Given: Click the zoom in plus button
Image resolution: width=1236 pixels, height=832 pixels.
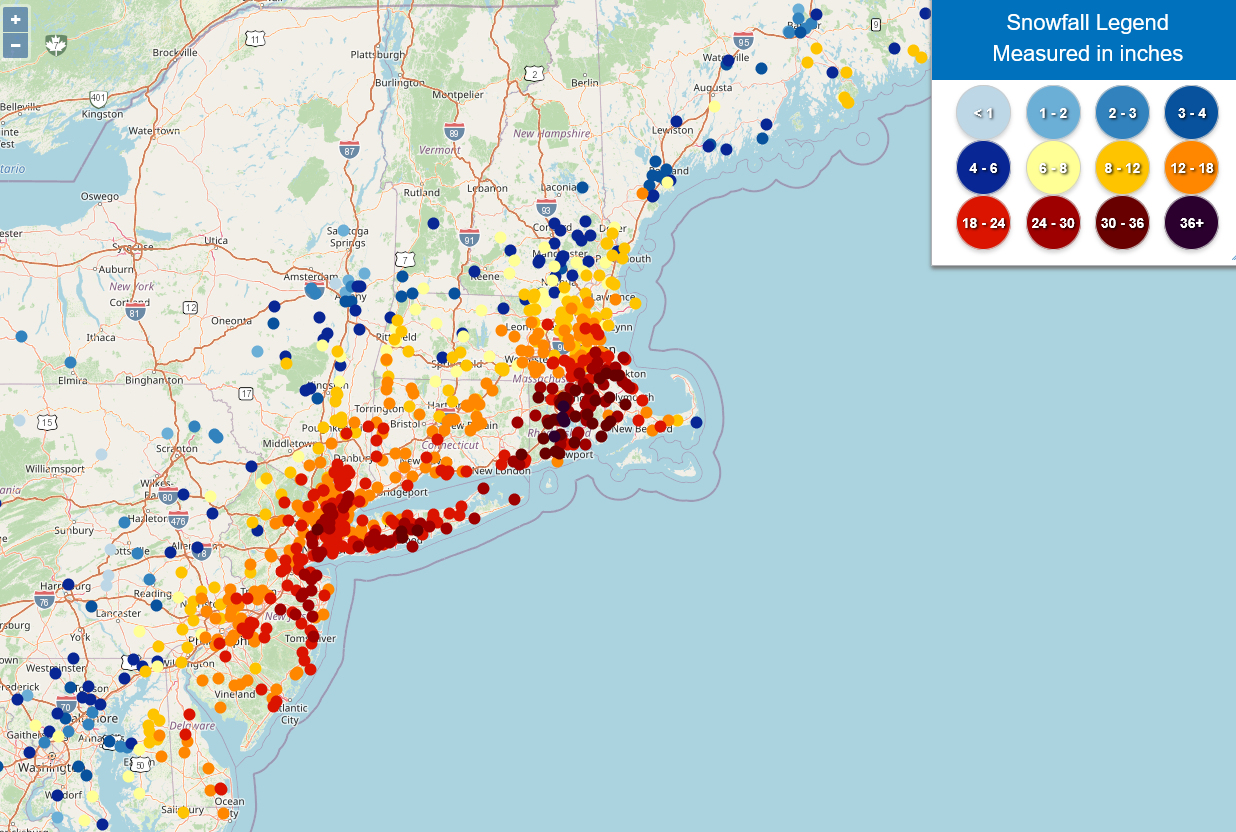Looking at the screenshot, I should [16, 19].
